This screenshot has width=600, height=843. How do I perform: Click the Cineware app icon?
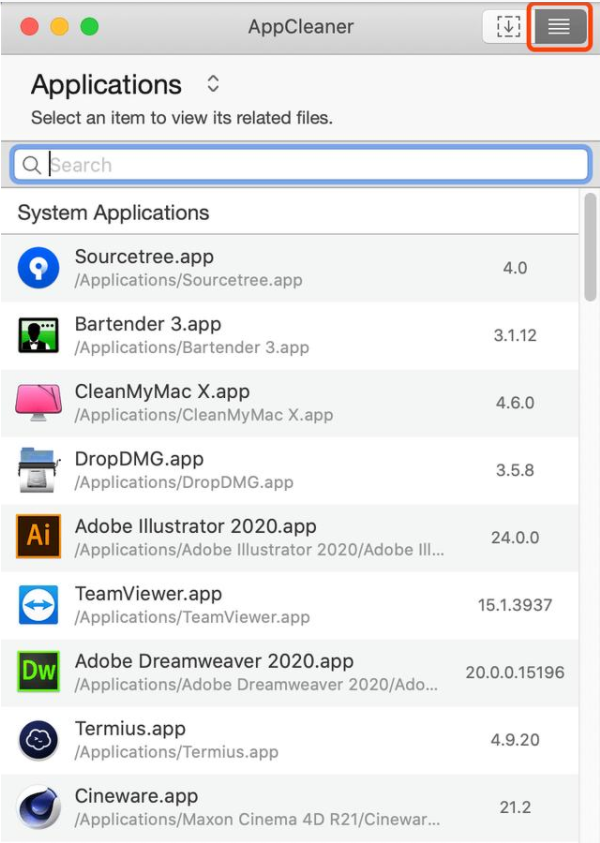point(39,807)
